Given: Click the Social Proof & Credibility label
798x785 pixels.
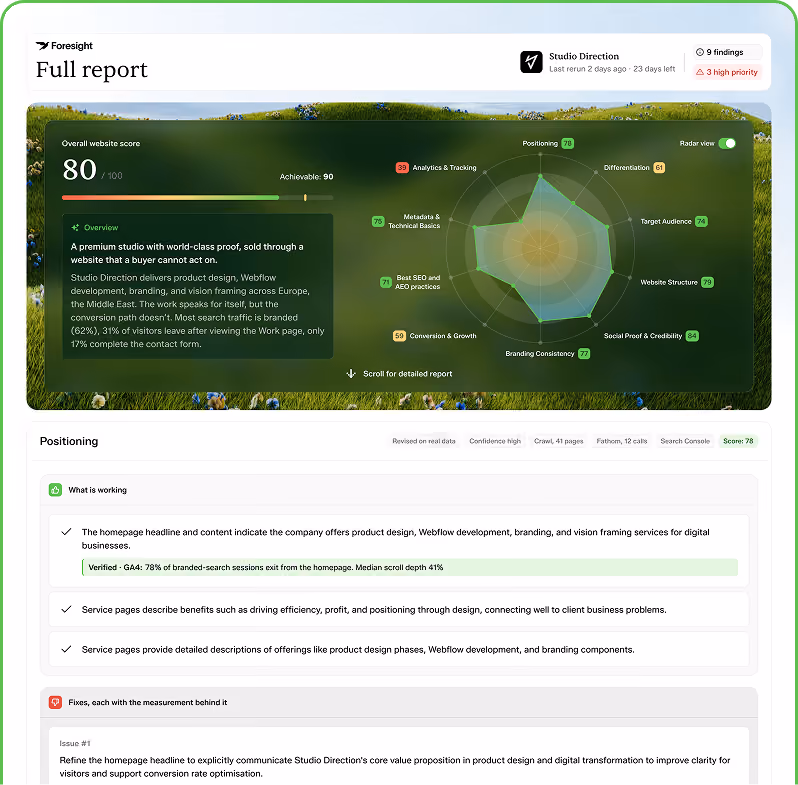Looking at the screenshot, I should click(643, 335).
